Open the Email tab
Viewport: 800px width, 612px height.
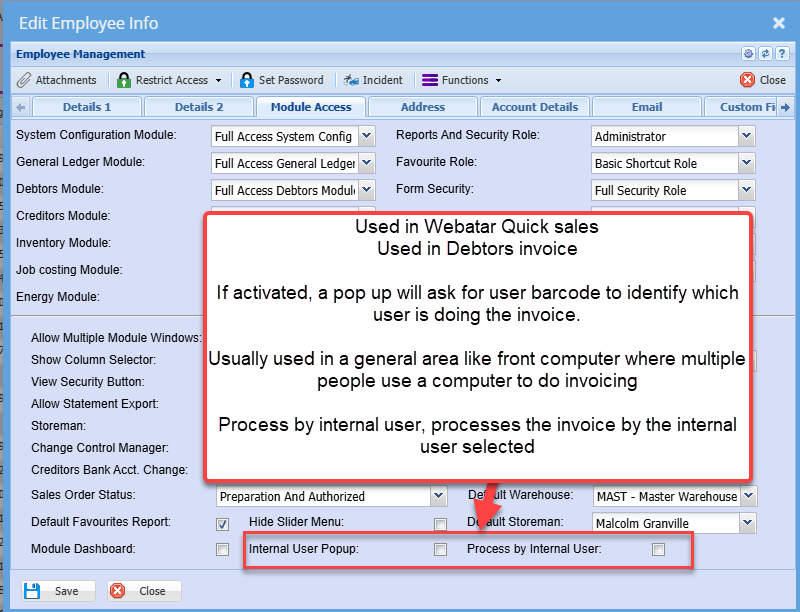pyautogui.click(x=647, y=107)
